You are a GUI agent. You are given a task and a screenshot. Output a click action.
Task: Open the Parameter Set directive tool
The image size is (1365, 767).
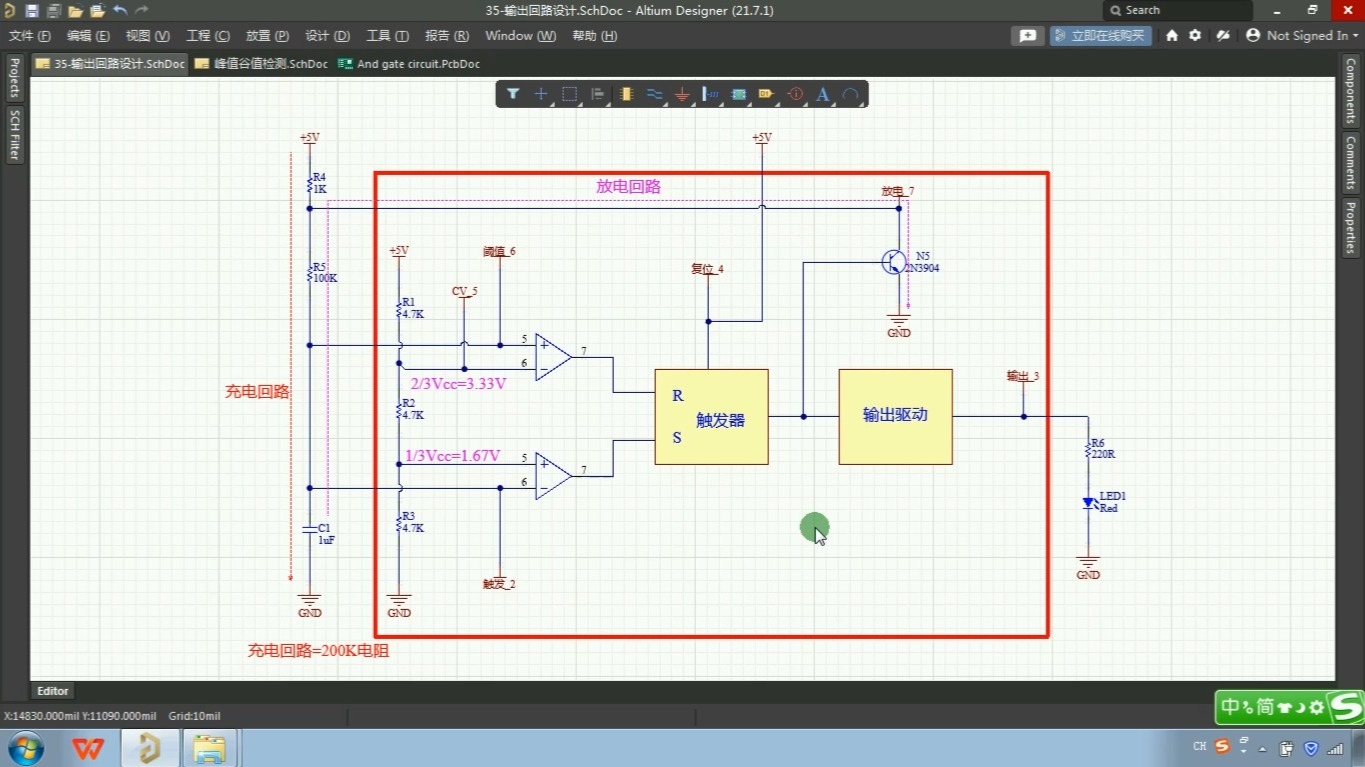coord(796,94)
